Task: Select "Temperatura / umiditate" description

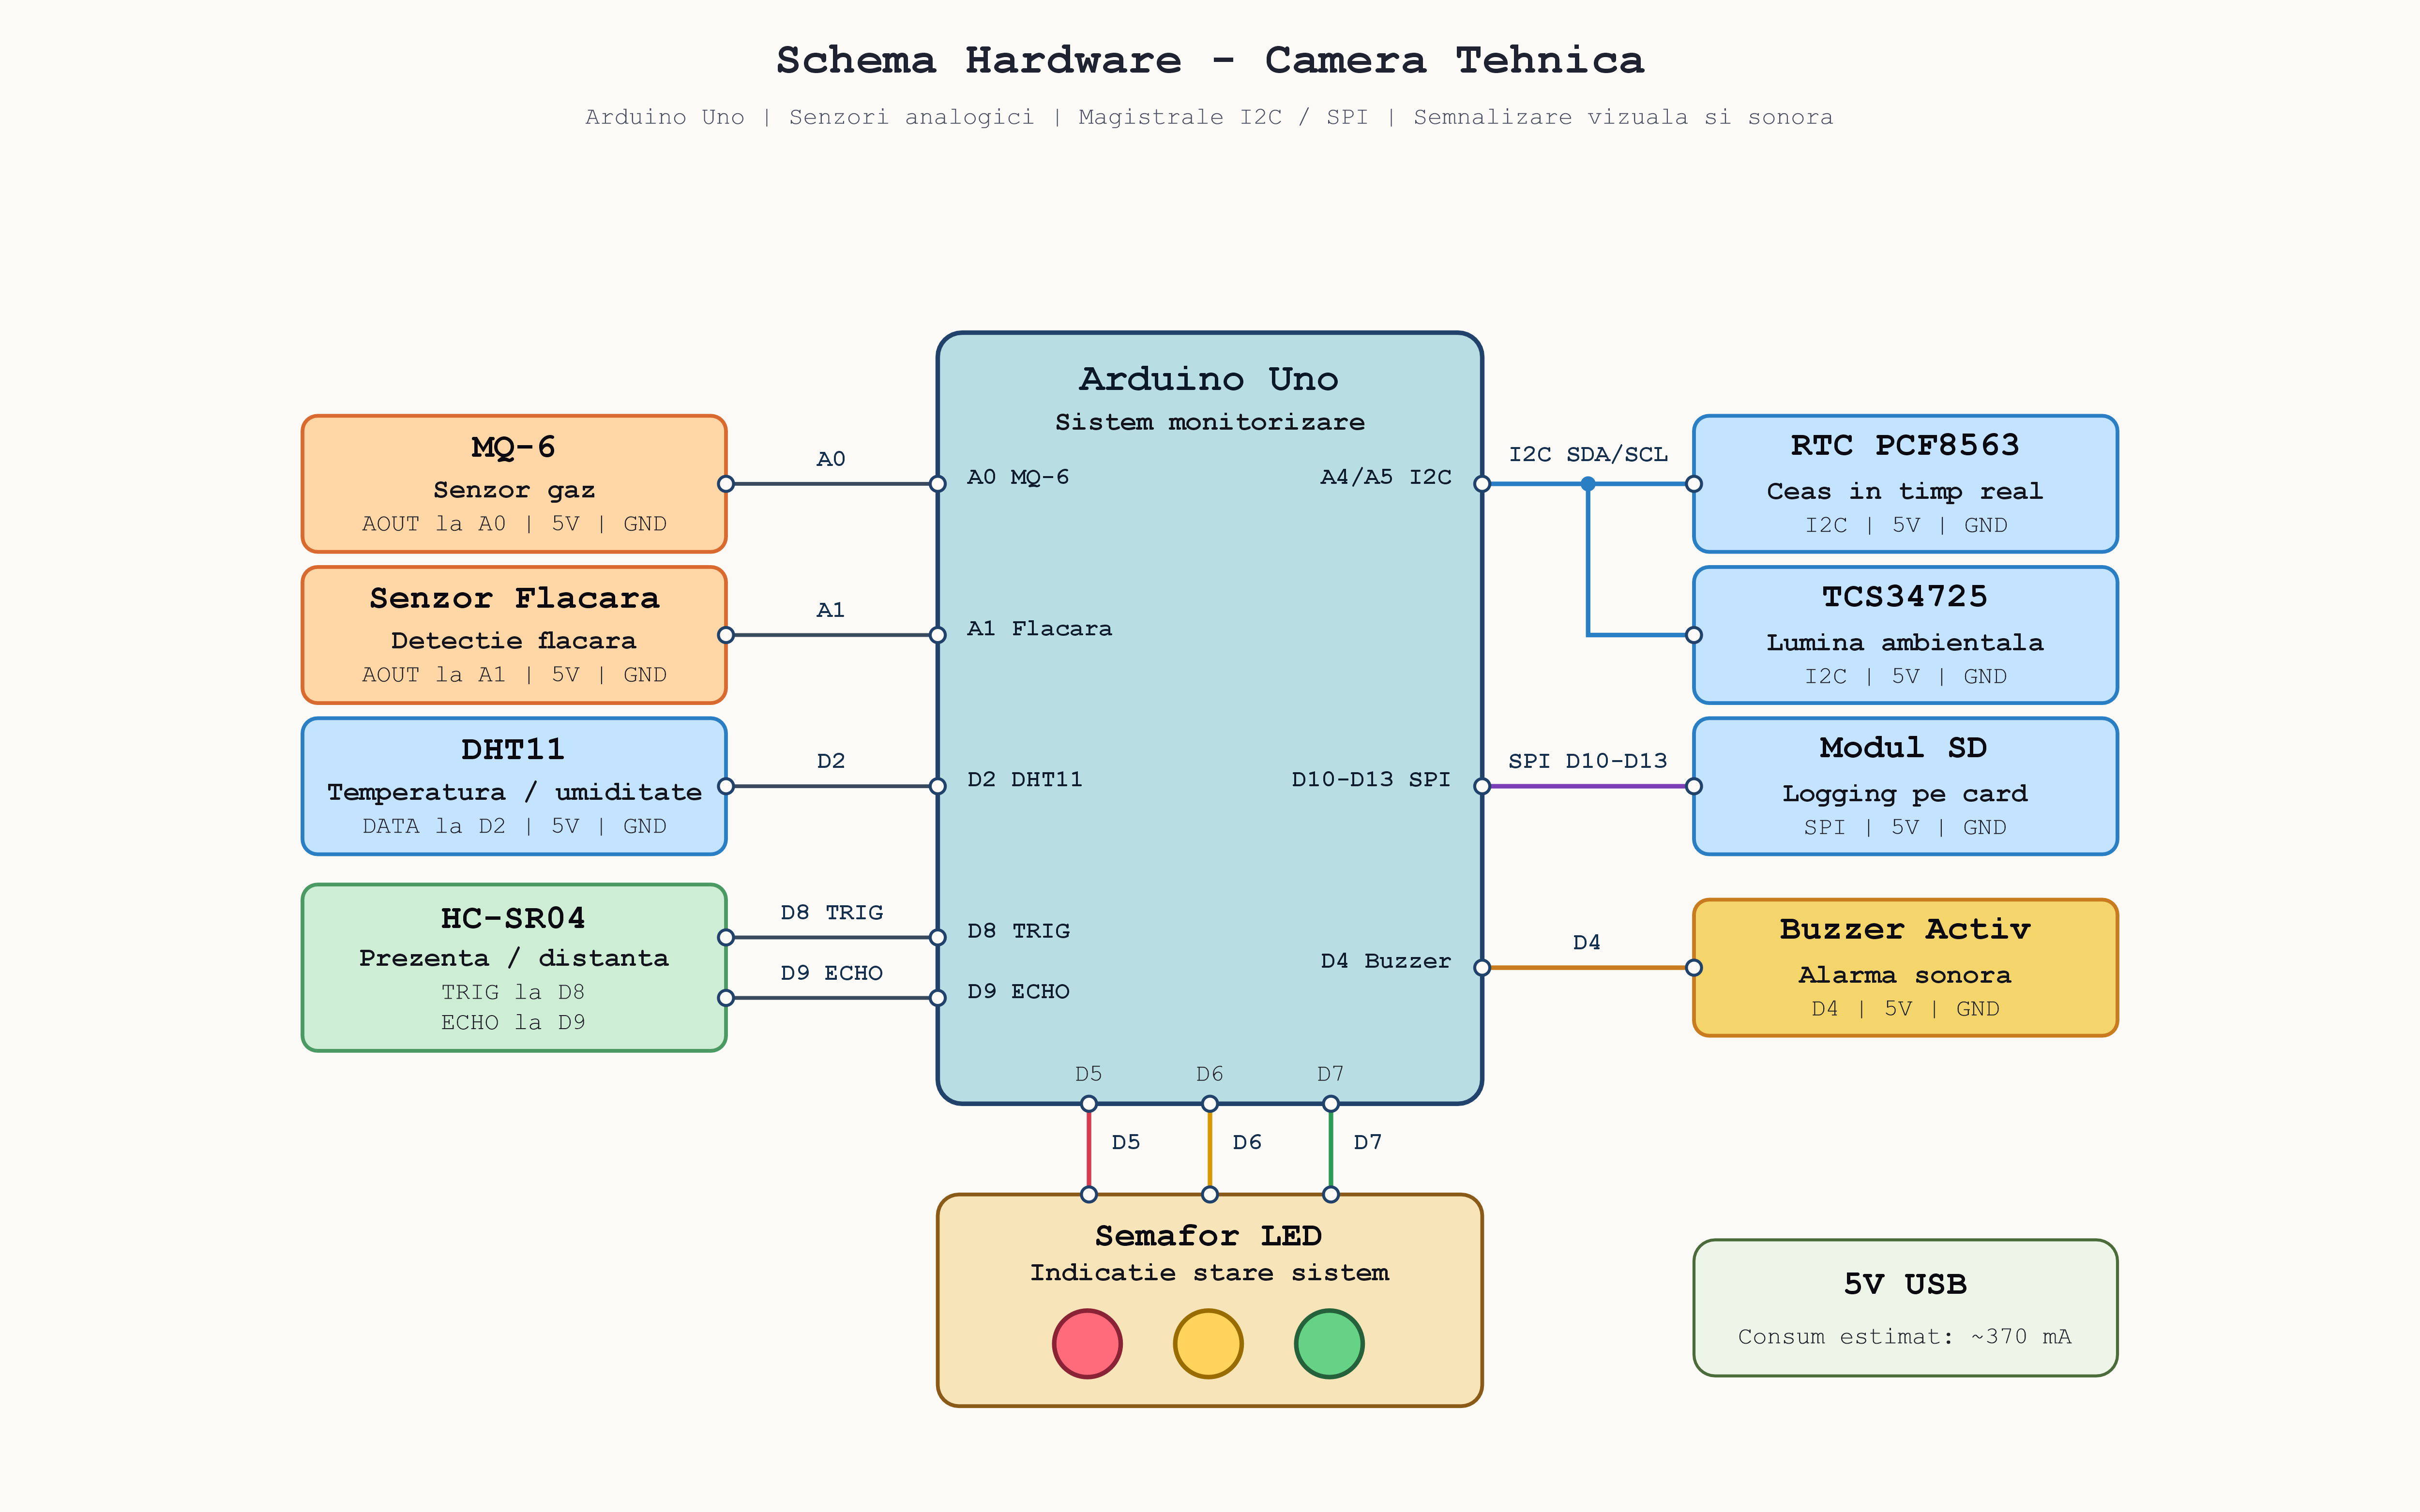Action: pos(514,792)
